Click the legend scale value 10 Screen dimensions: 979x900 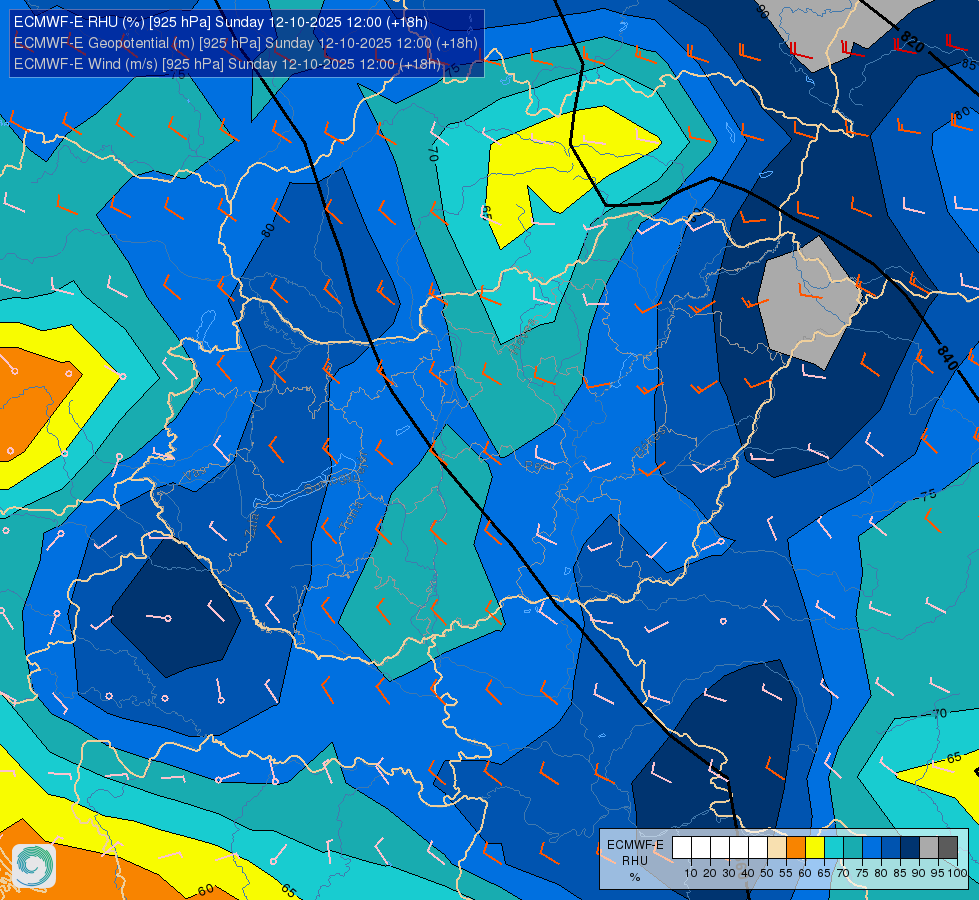(691, 873)
